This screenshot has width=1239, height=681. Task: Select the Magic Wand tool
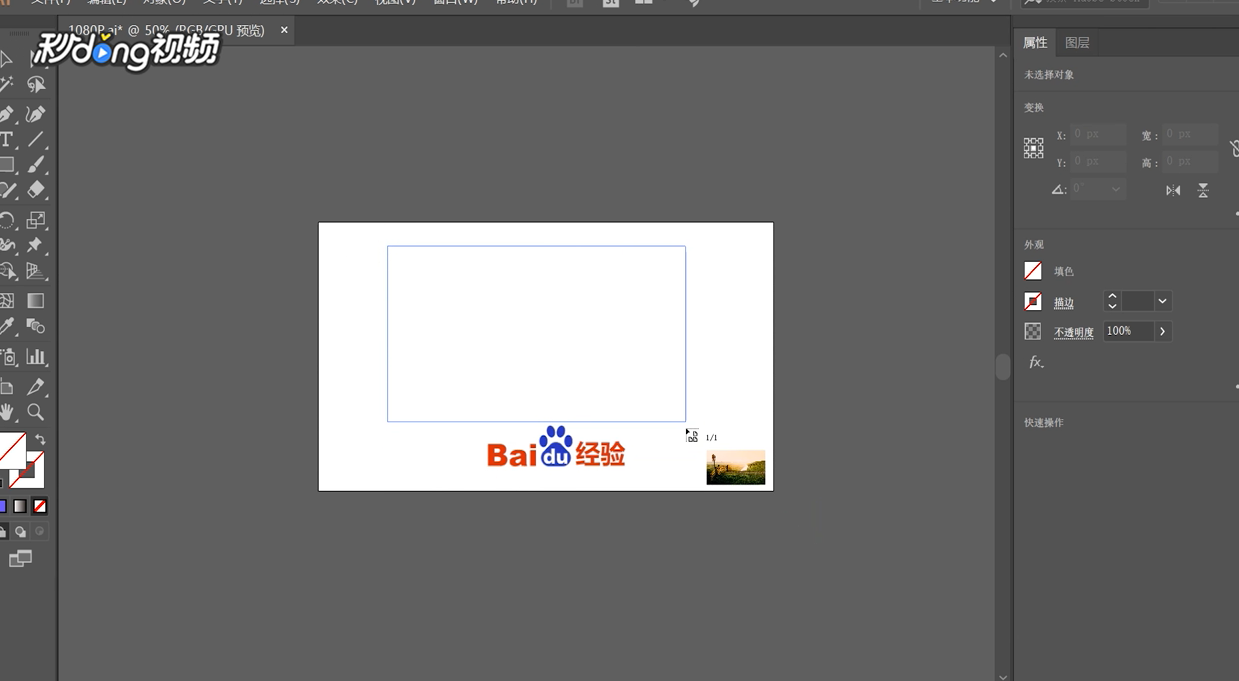point(7,86)
